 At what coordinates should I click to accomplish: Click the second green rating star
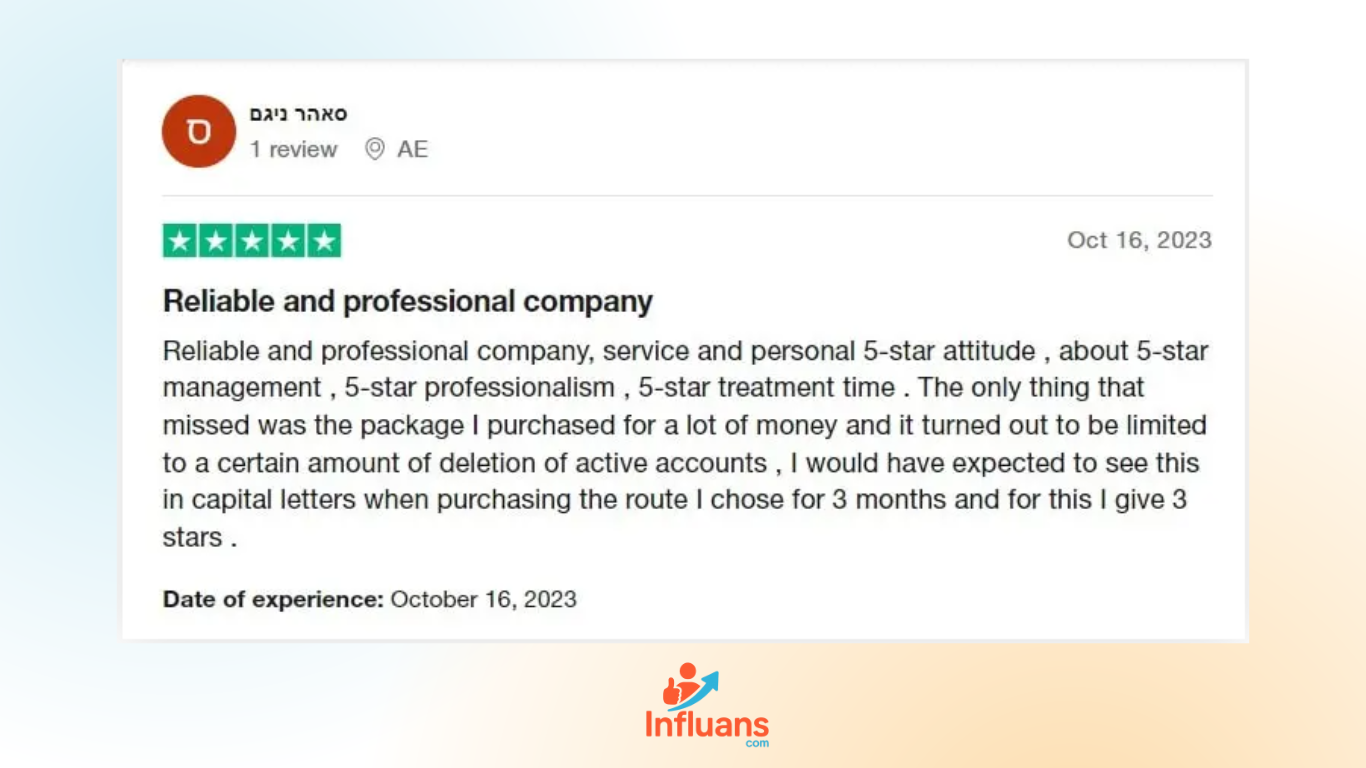pyautogui.click(x=216, y=241)
